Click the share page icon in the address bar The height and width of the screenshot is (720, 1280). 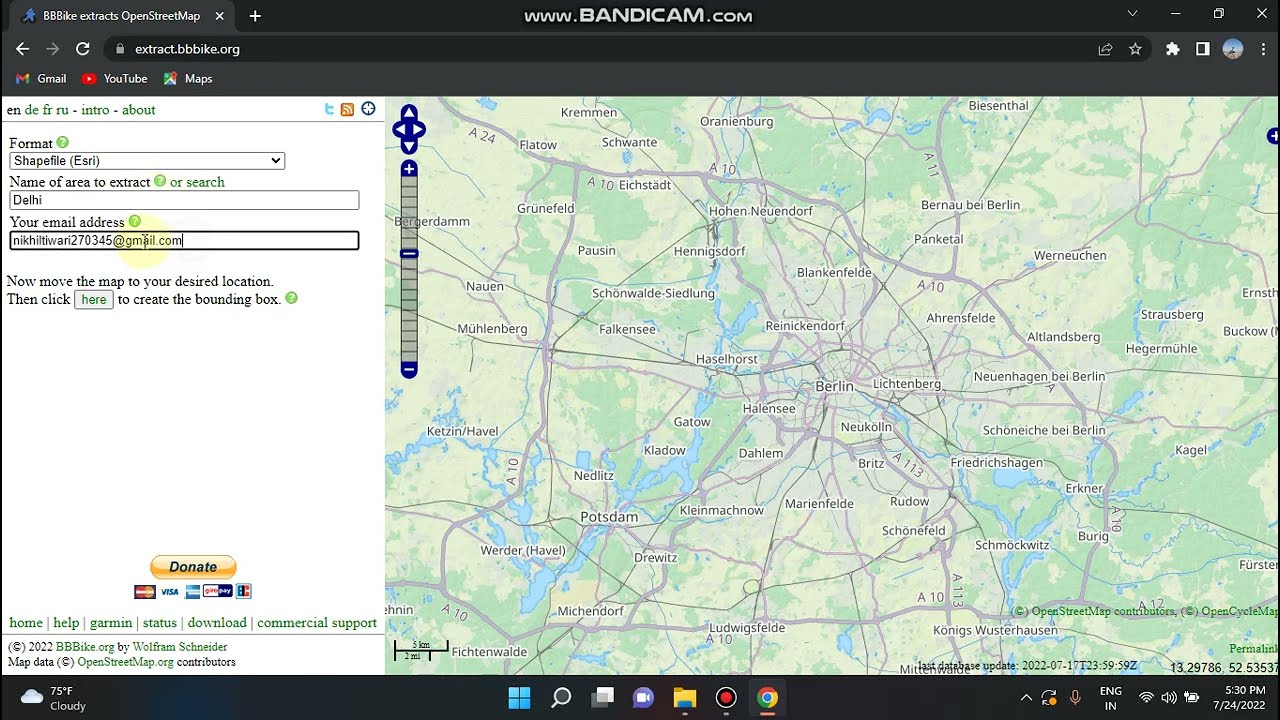click(1105, 48)
